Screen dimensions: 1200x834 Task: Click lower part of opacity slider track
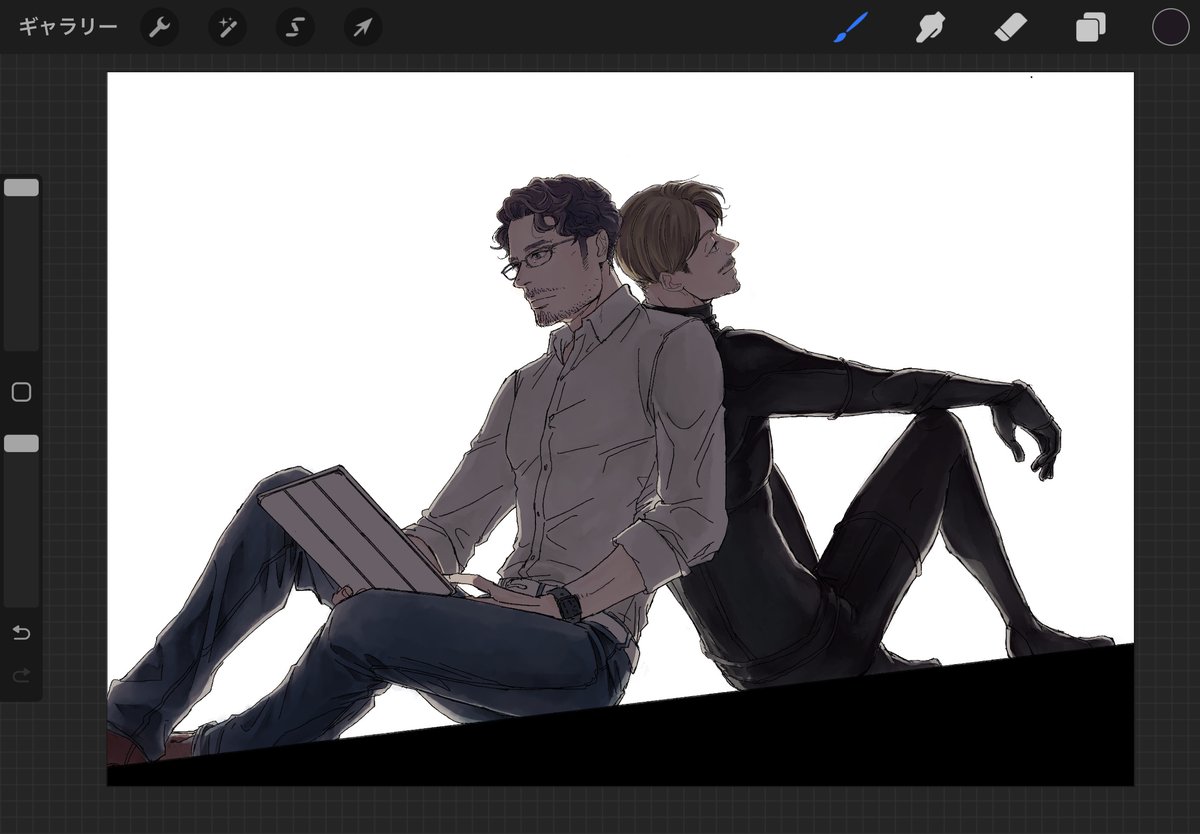click(x=21, y=560)
